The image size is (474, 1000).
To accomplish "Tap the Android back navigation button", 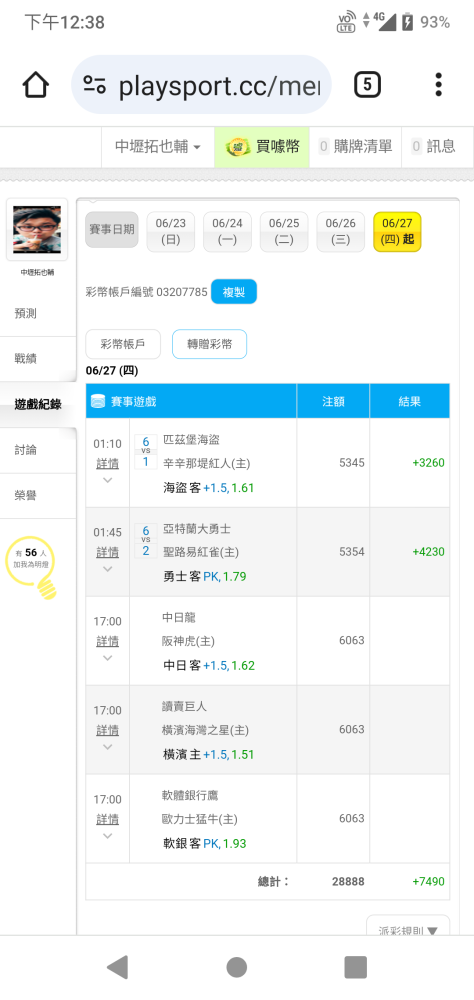I will (x=118, y=967).
